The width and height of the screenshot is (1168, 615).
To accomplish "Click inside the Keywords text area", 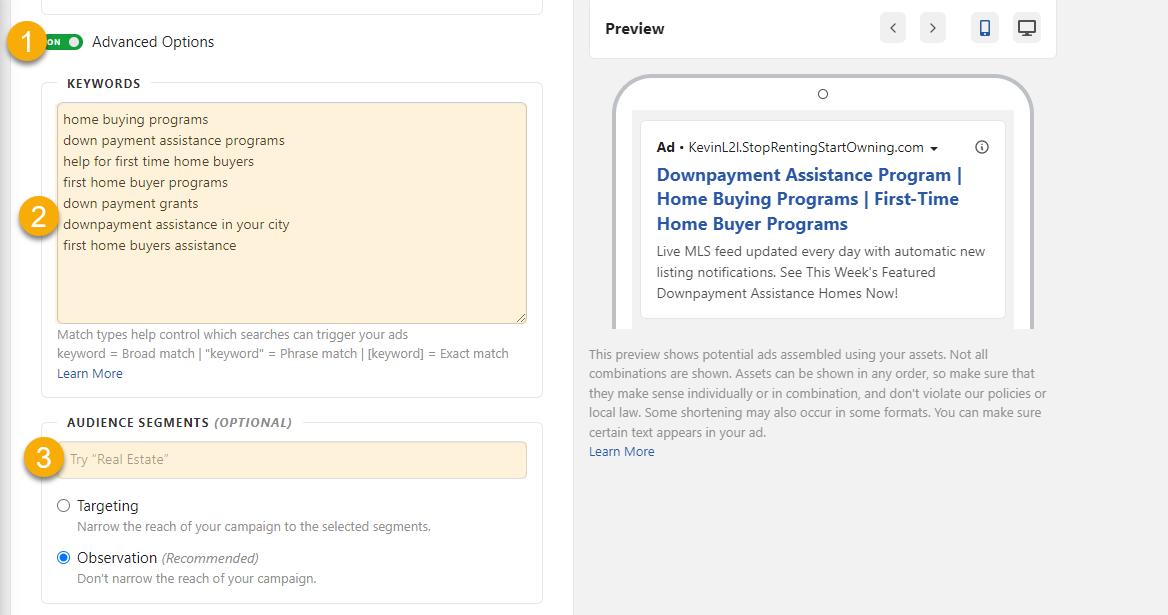I will point(291,280).
